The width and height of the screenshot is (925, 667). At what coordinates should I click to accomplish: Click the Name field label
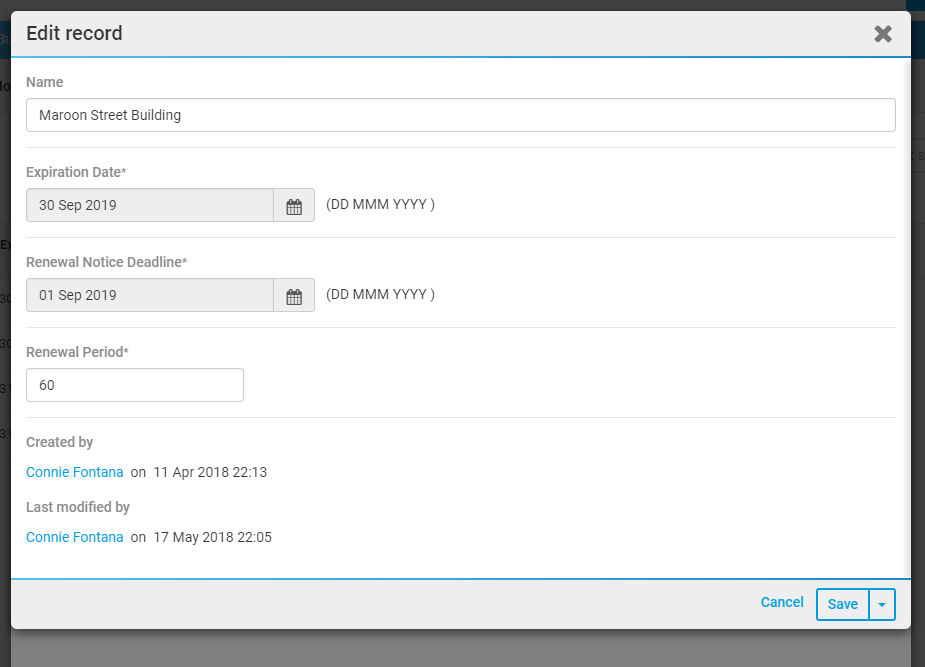coord(44,82)
